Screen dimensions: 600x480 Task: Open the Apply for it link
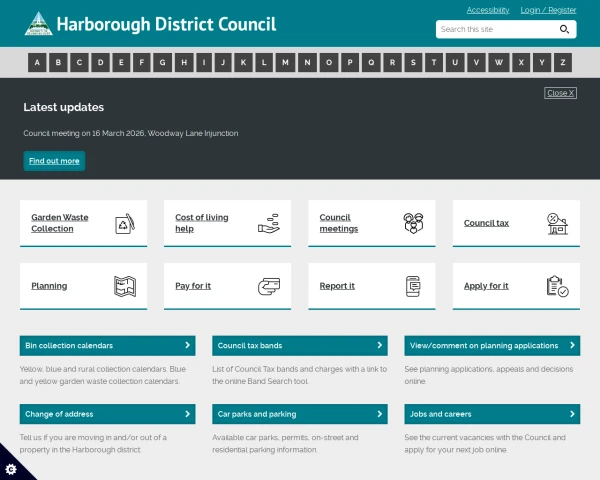click(x=486, y=286)
